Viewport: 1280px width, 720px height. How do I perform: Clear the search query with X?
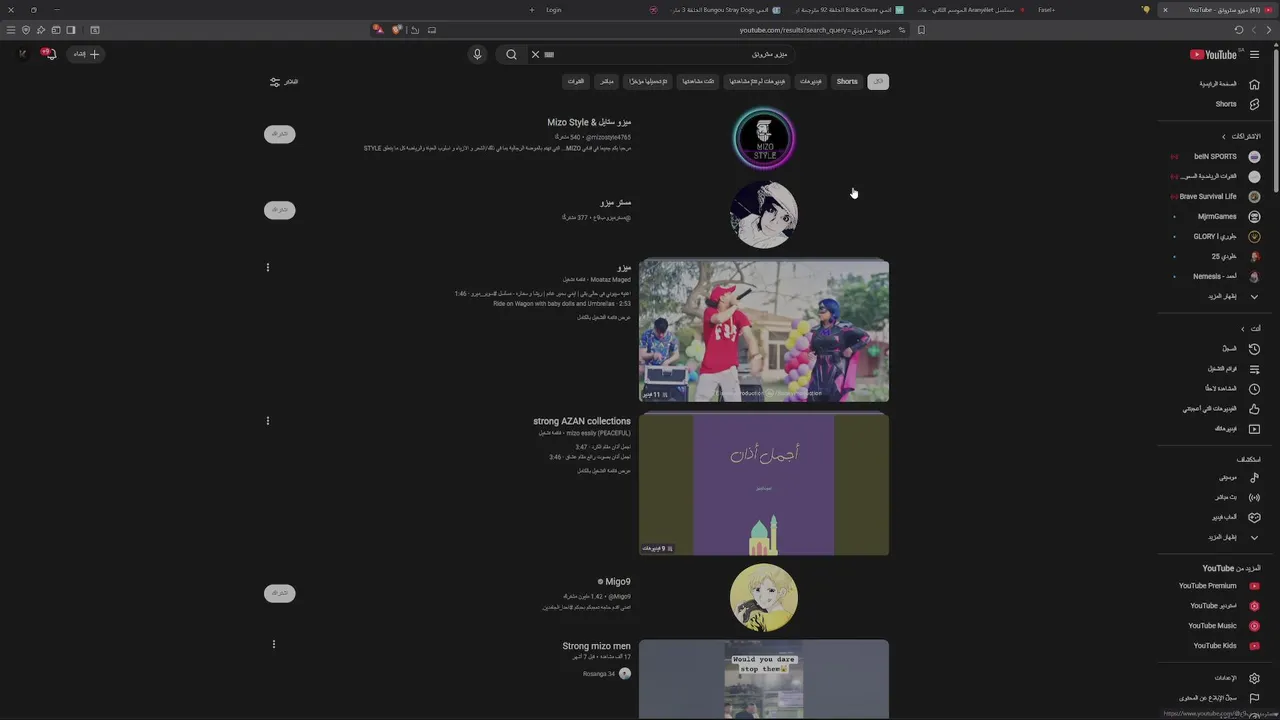coord(535,54)
